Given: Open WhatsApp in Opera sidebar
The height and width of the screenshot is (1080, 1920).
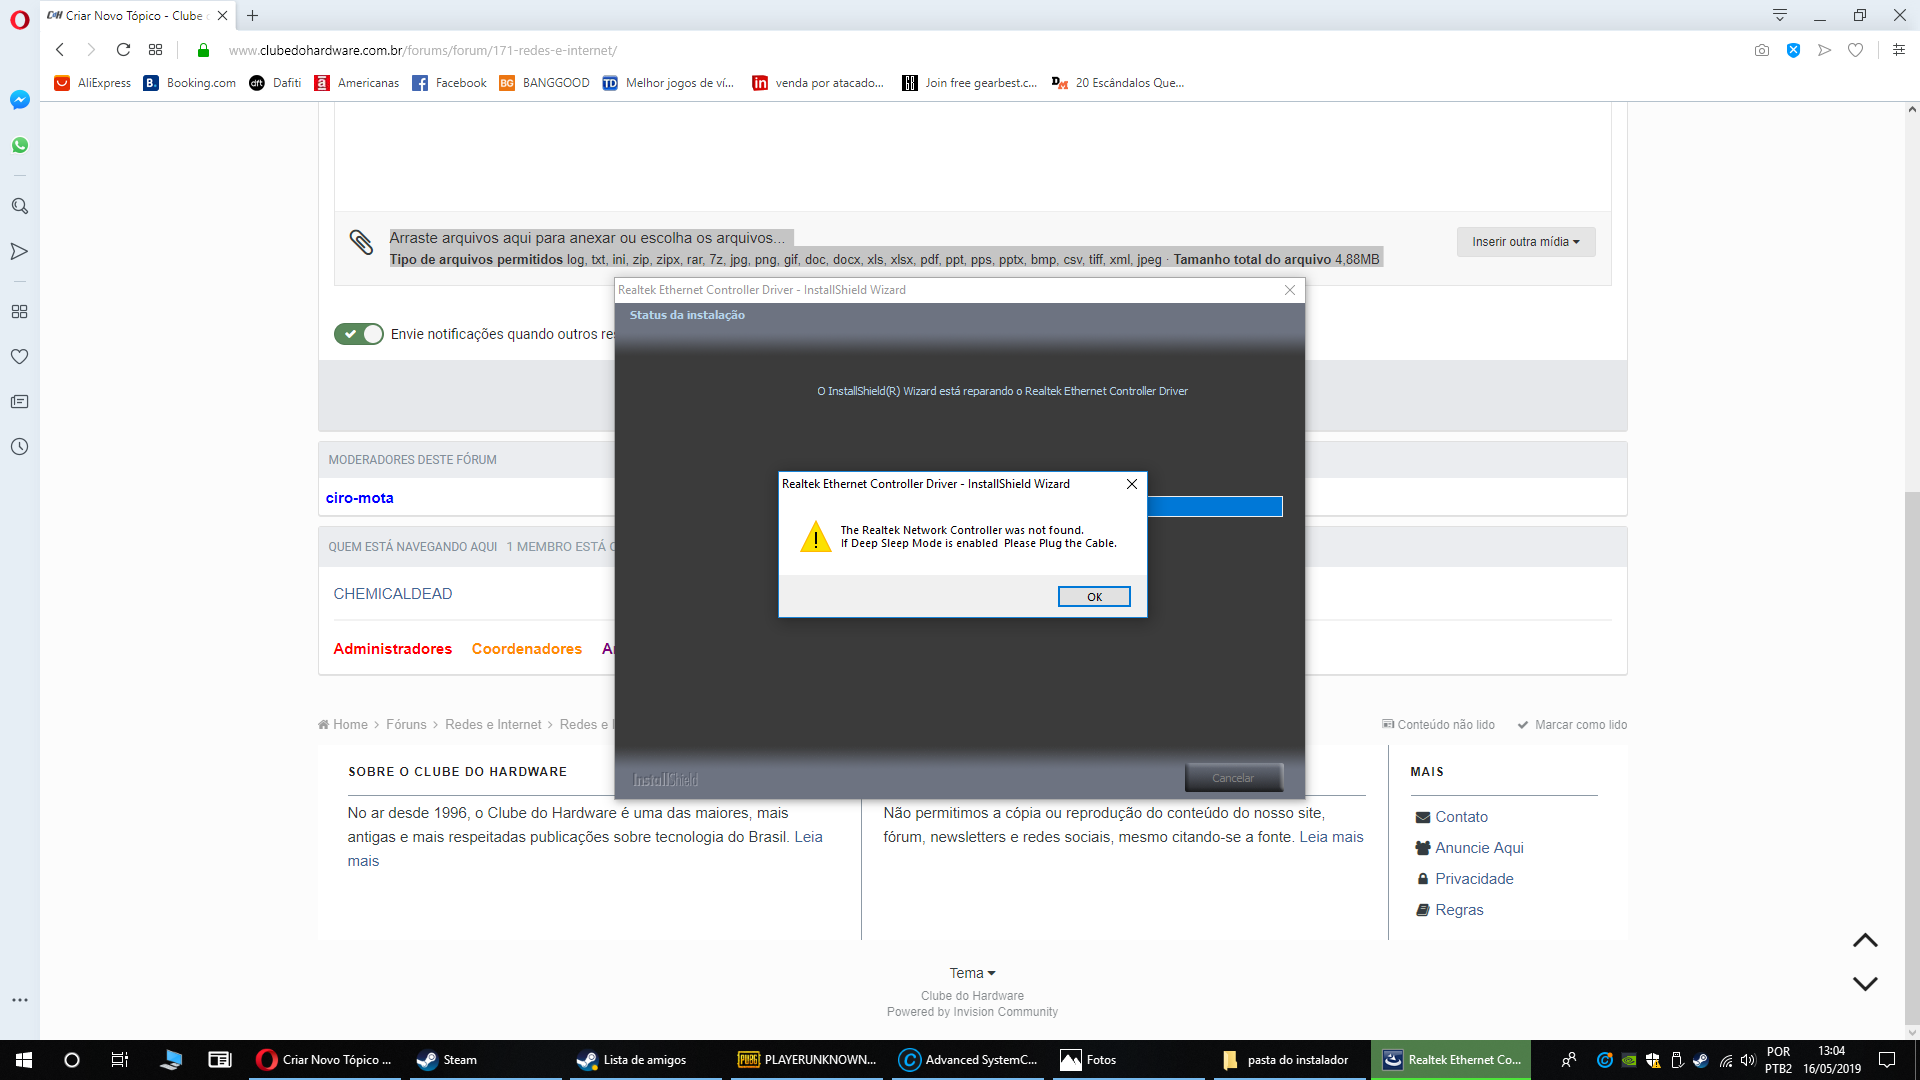Looking at the screenshot, I should click(x=19, y=145).
